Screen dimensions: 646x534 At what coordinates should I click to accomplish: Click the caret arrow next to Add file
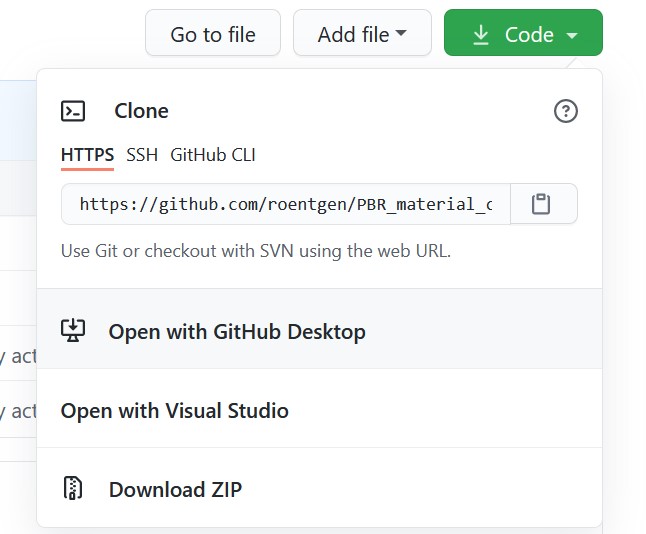click(x=402, y=34)
